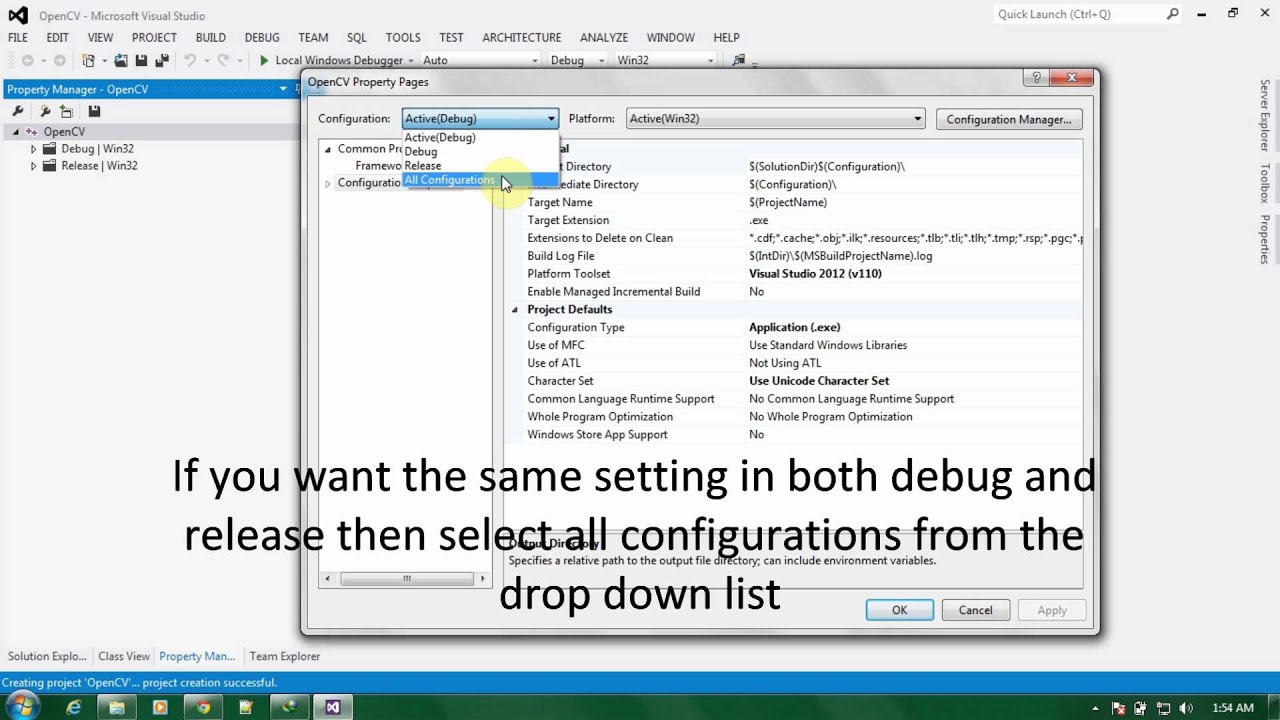Click the Configuration Manager button
Image resolution: width=1280 pixels, height=720 pixels.
(x=1009, y=119)
